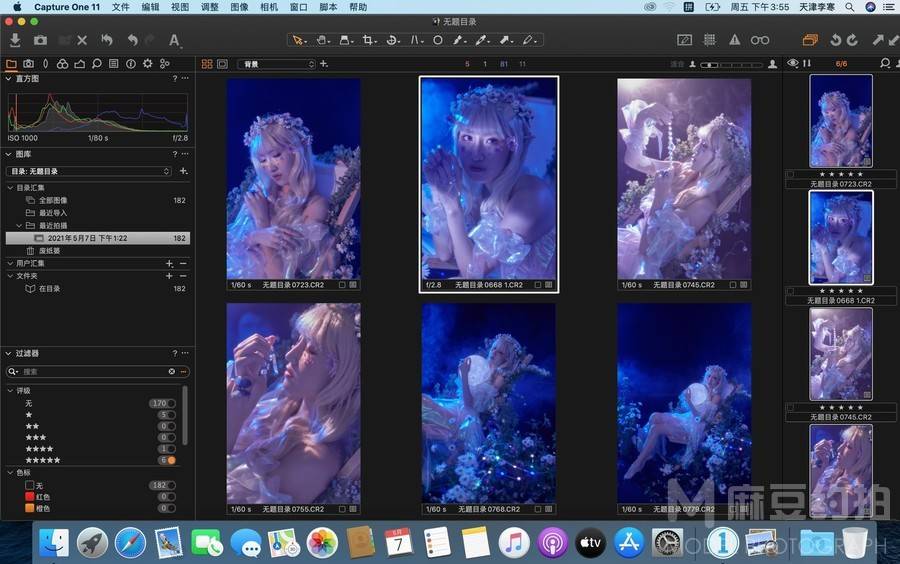Image resolution: width=900 pixels, height=564 pixels.
Task: Switch to single-image primary view icon
Action: (223, 64)
